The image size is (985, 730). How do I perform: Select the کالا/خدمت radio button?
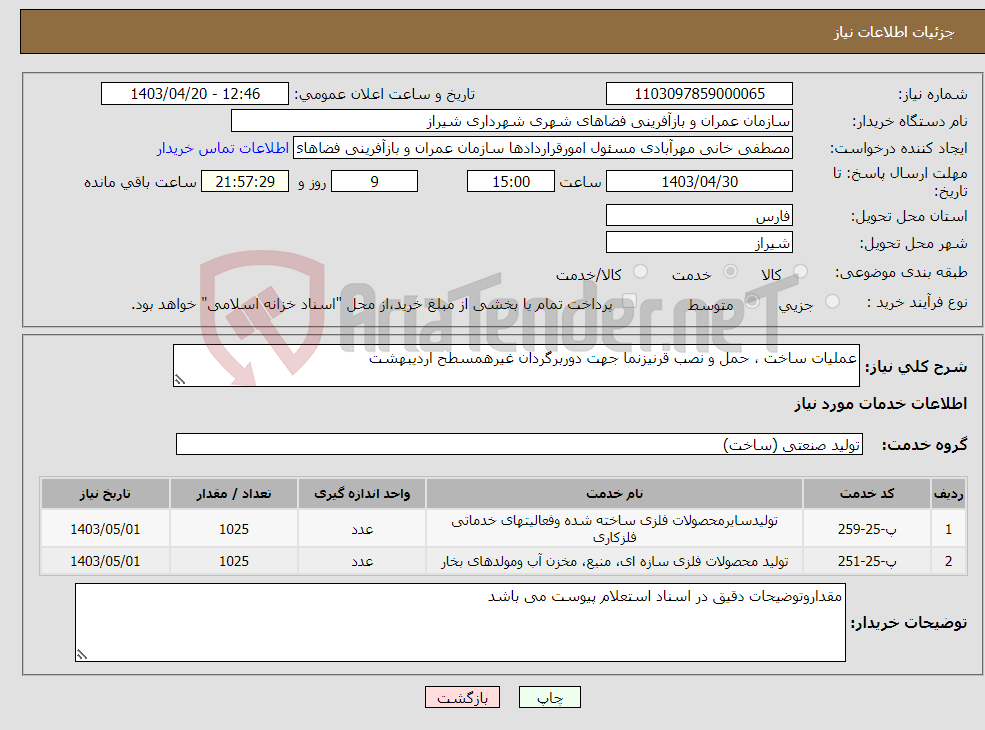tap(640, 271)
